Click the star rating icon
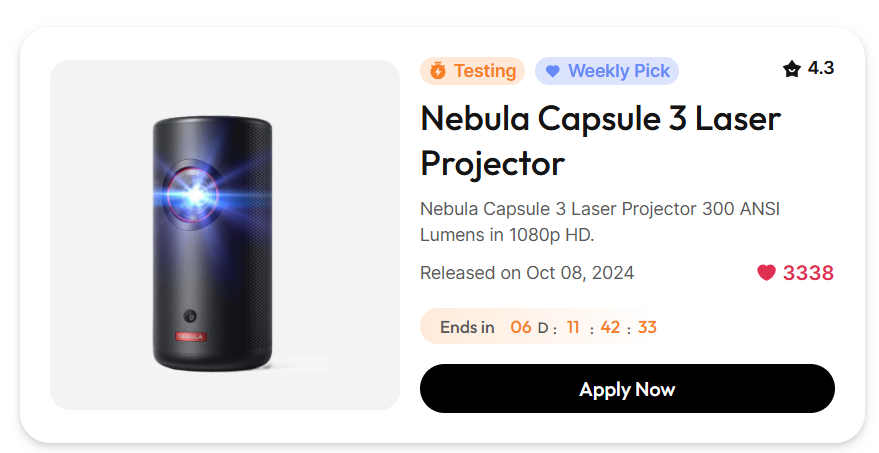The image size is (879, 453). click(x=792, y=69)
